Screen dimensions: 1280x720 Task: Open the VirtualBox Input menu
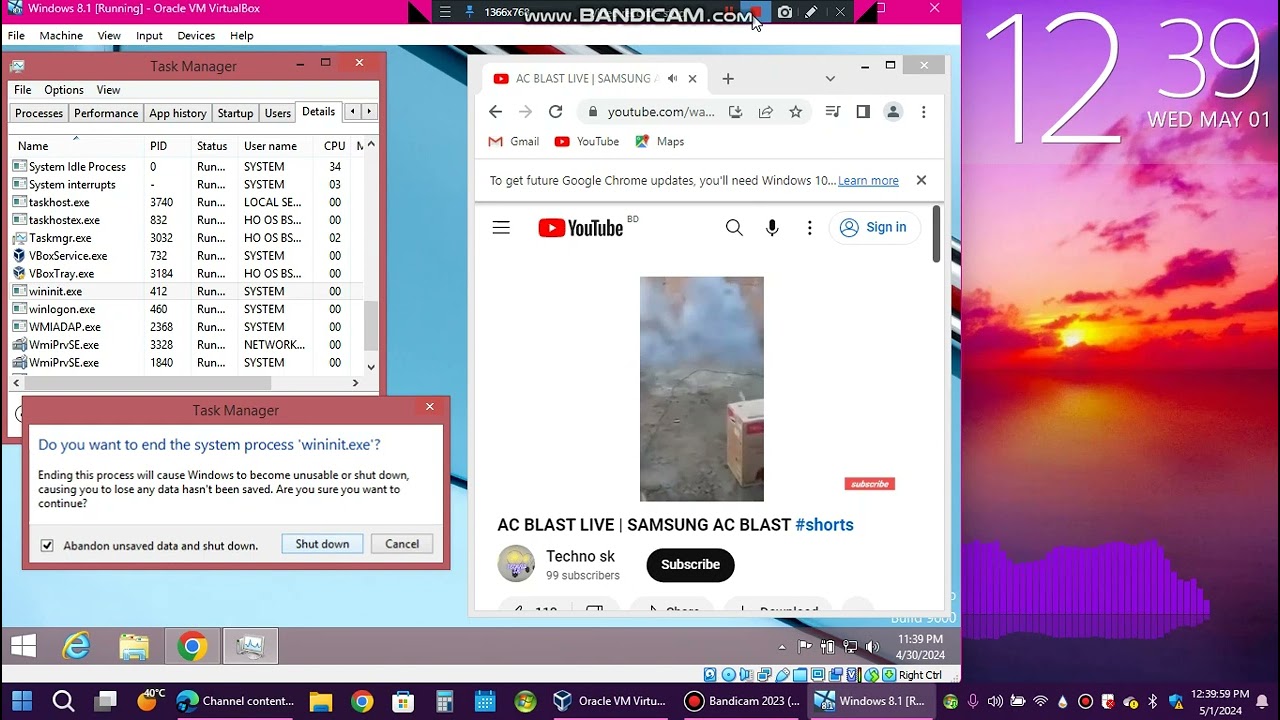pyautogui.click(x=149, y=35)
